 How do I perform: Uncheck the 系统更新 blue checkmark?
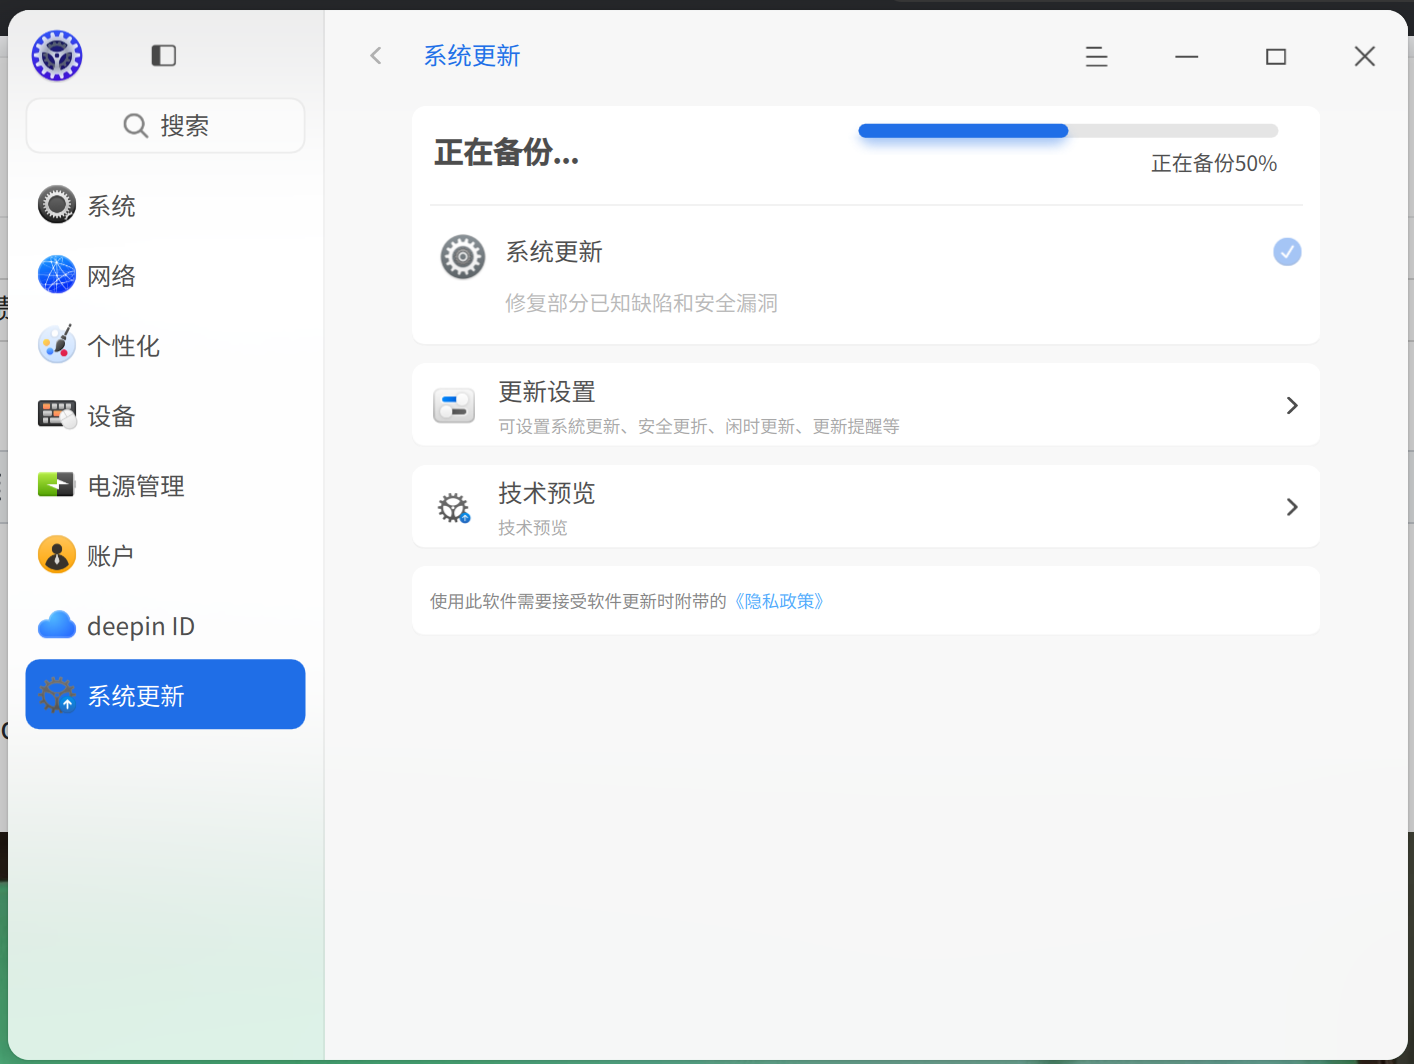click(x=1287, y=252)
